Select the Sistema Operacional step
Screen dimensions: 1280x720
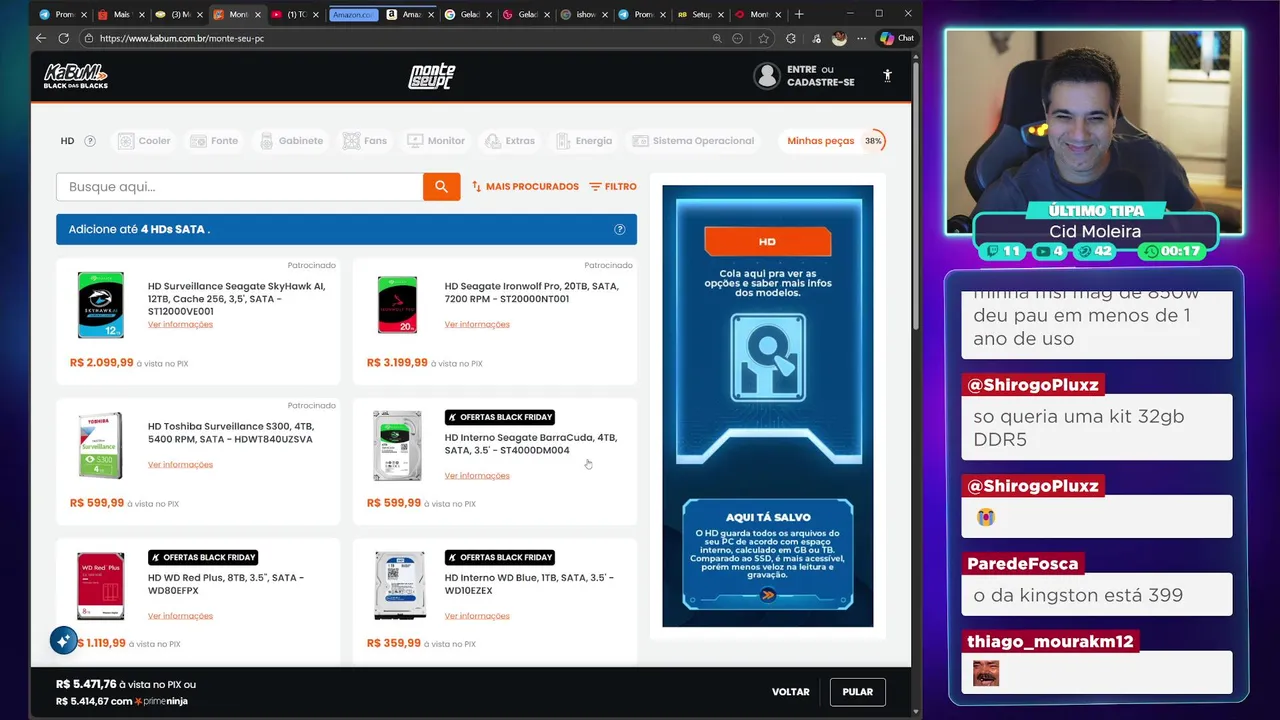tap(693, 141)
